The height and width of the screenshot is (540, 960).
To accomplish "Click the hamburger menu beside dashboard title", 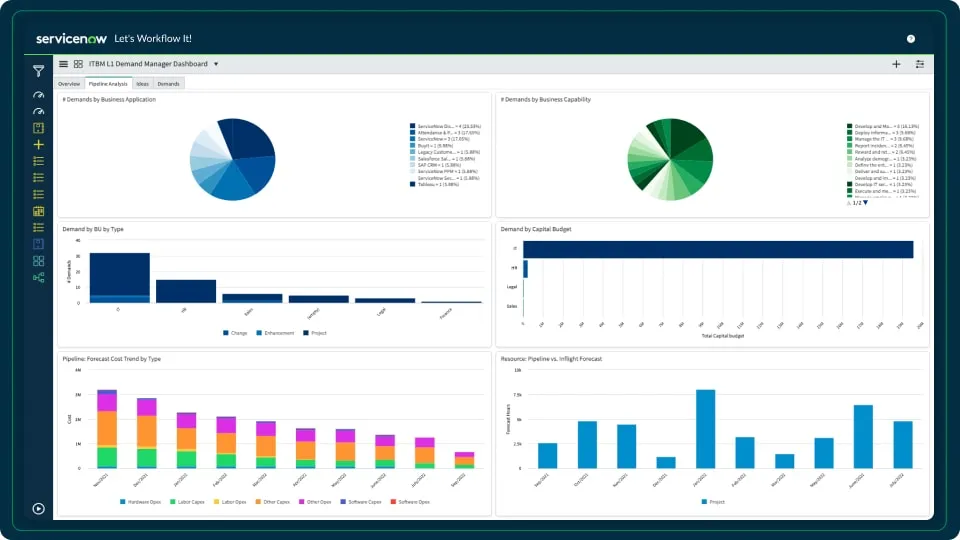I will tap(64, 64).
